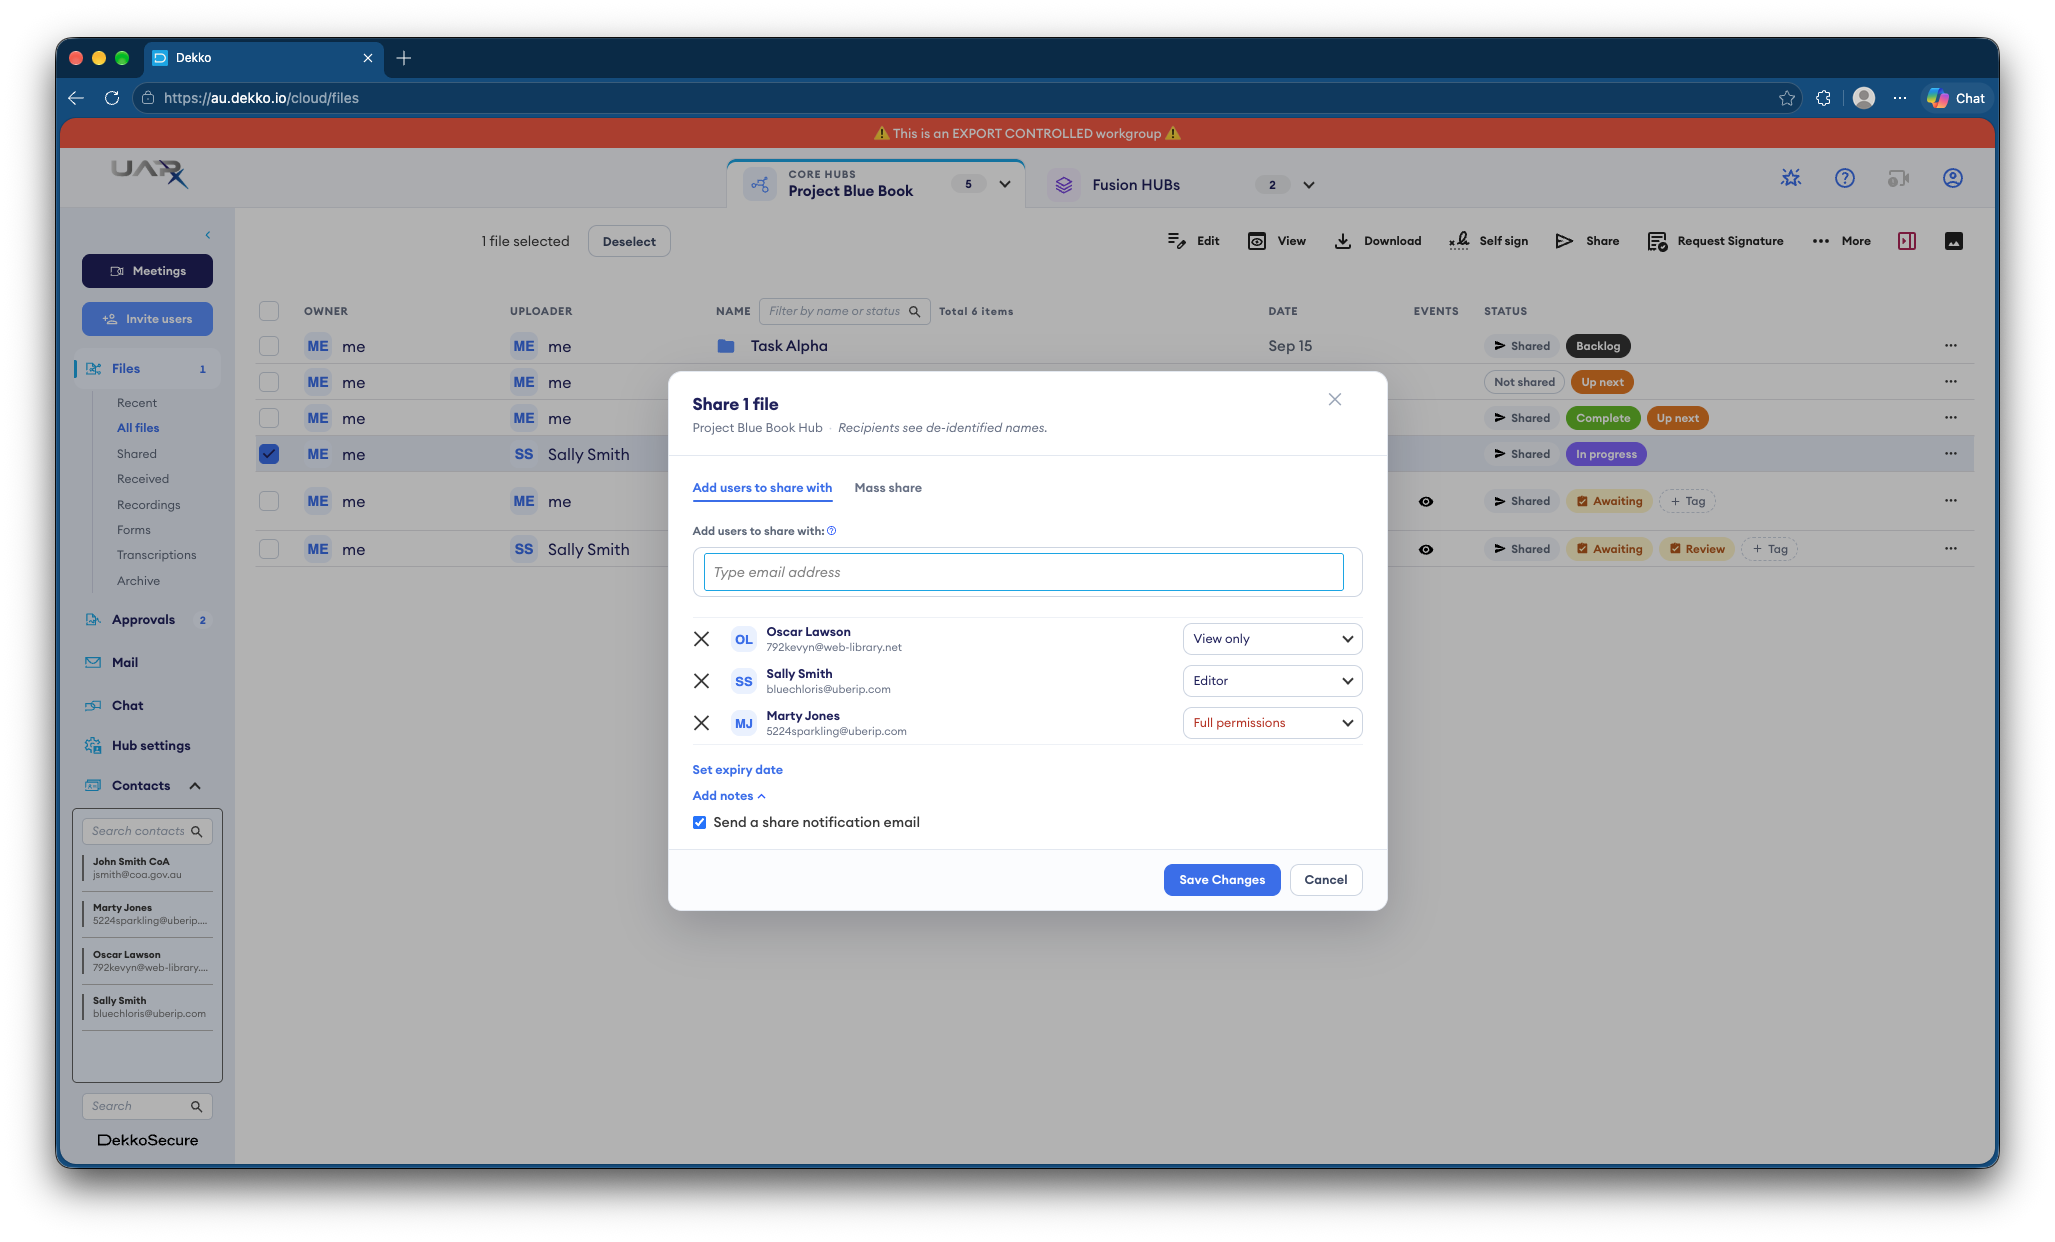
Task: Click the help icon beside Add users label
Action: tap(832, 531)
